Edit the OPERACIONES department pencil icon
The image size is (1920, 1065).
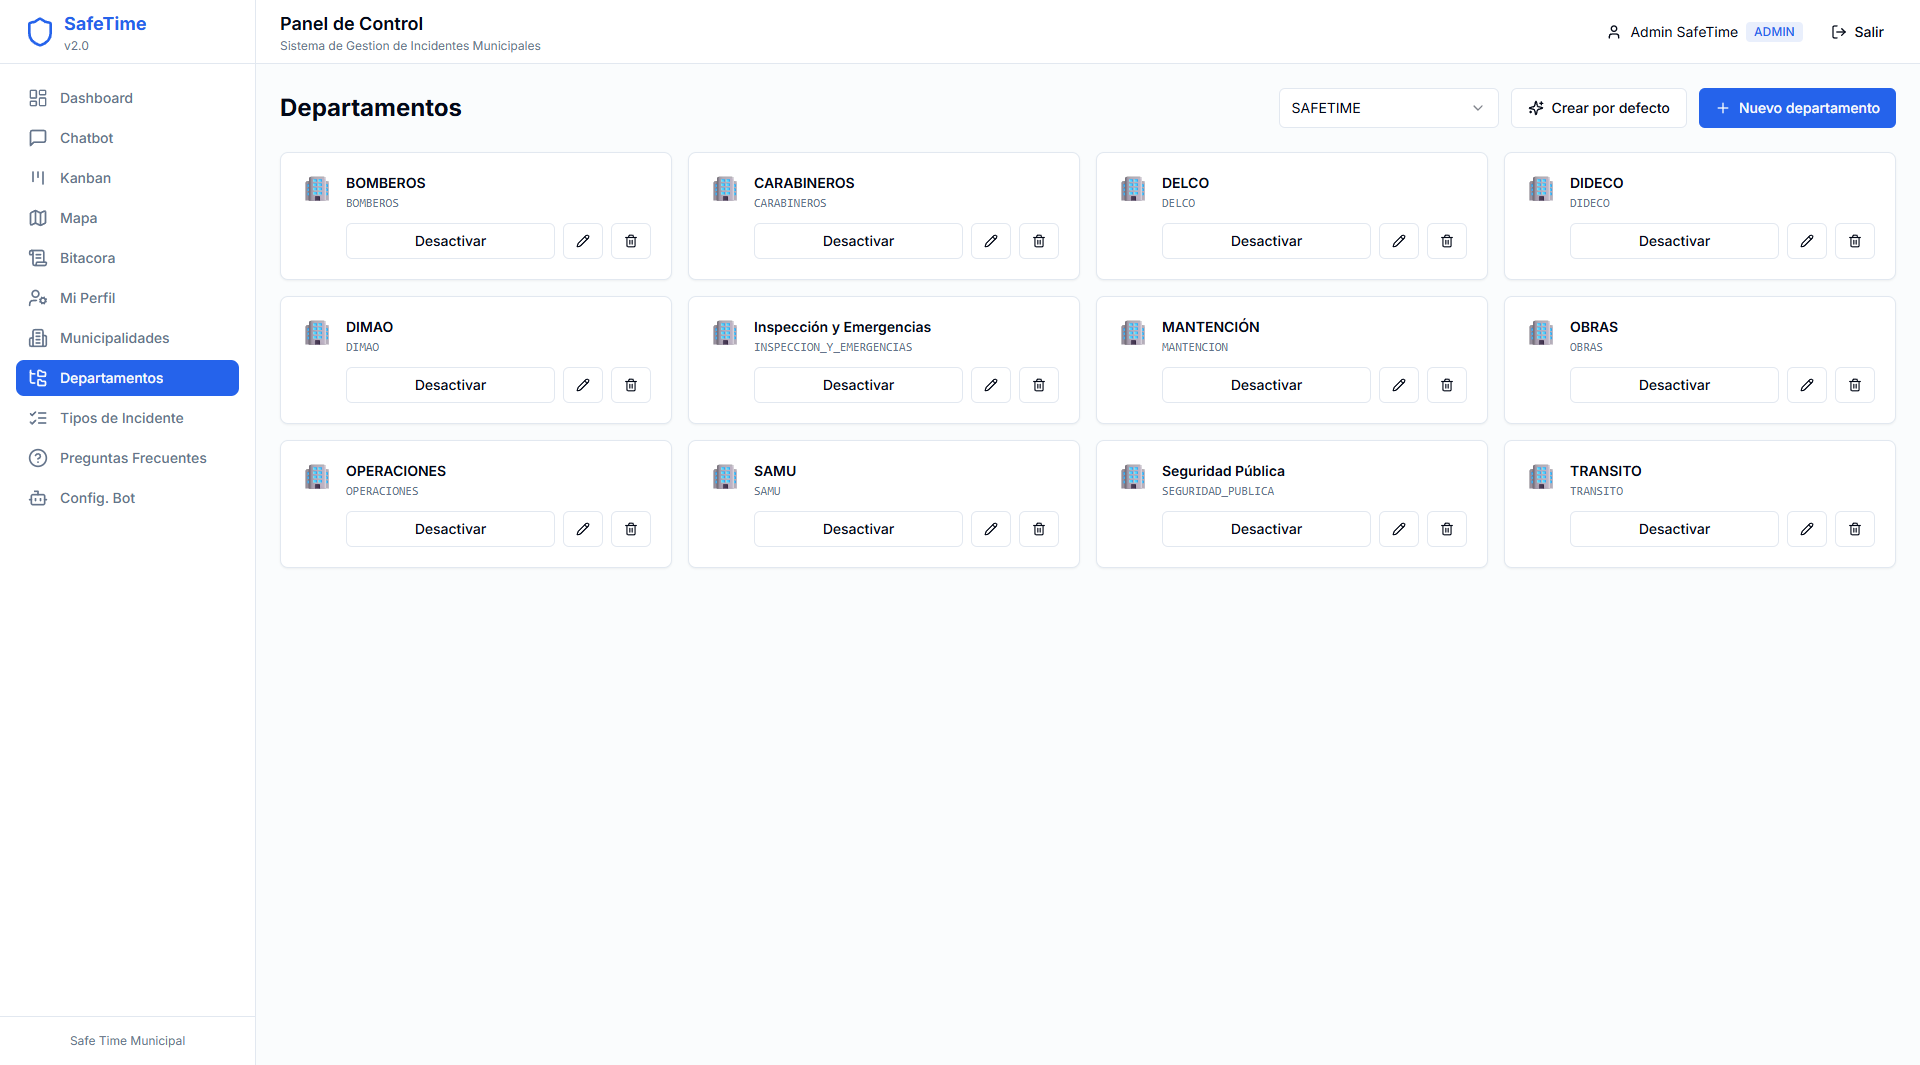click(583, 529)
